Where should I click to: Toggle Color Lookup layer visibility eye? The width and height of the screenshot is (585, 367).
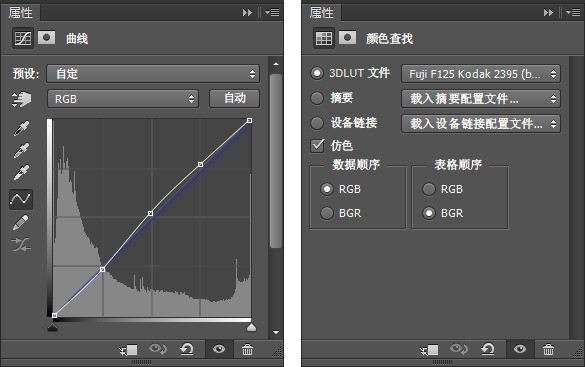click(x=520, y=349)
